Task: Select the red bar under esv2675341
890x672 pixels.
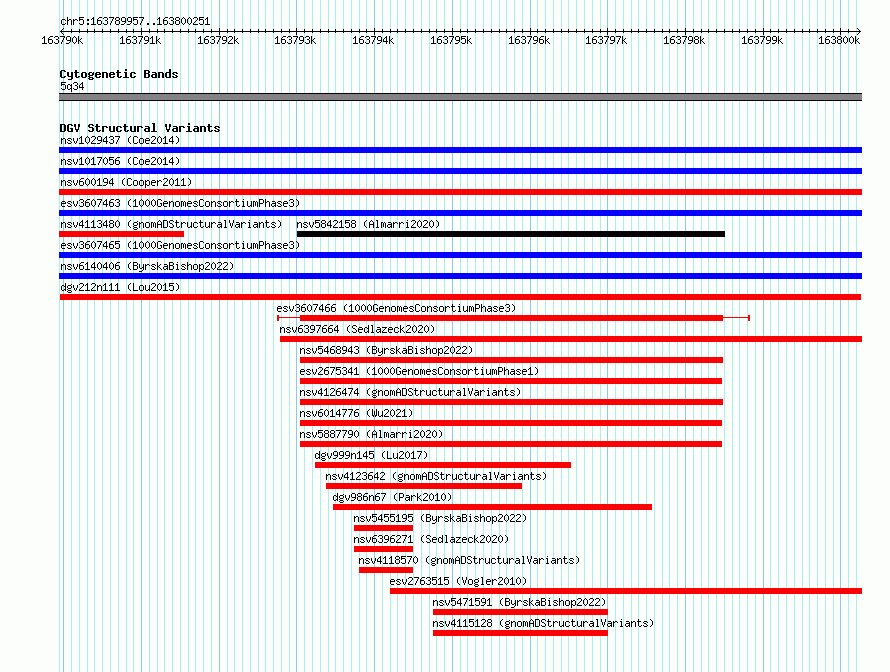Action: [510, 381]
